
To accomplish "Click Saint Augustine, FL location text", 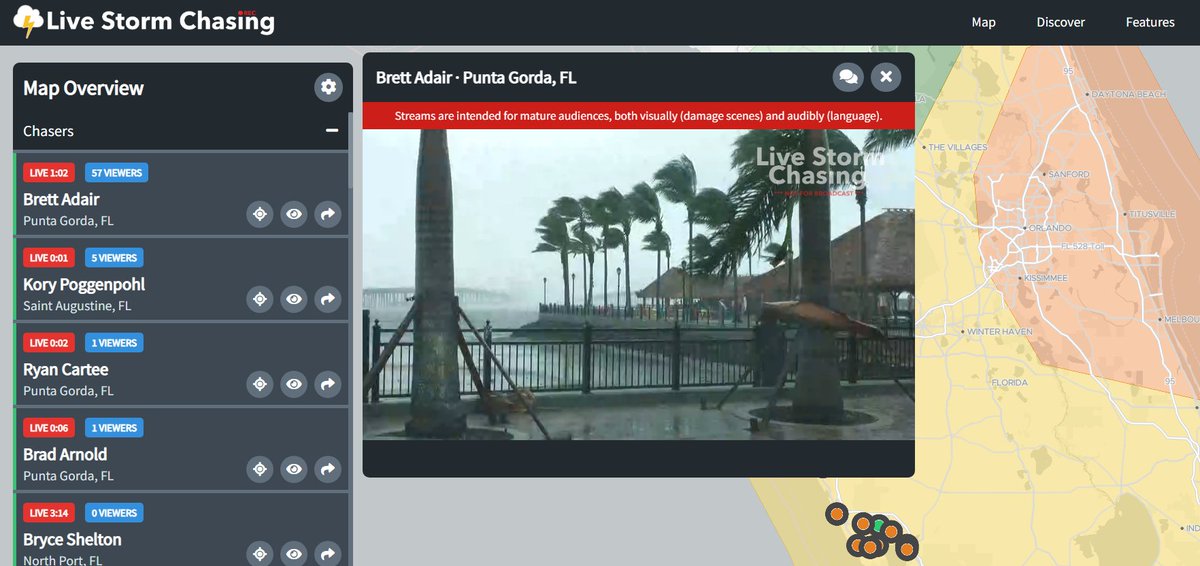I will click(x=77, y=306).
